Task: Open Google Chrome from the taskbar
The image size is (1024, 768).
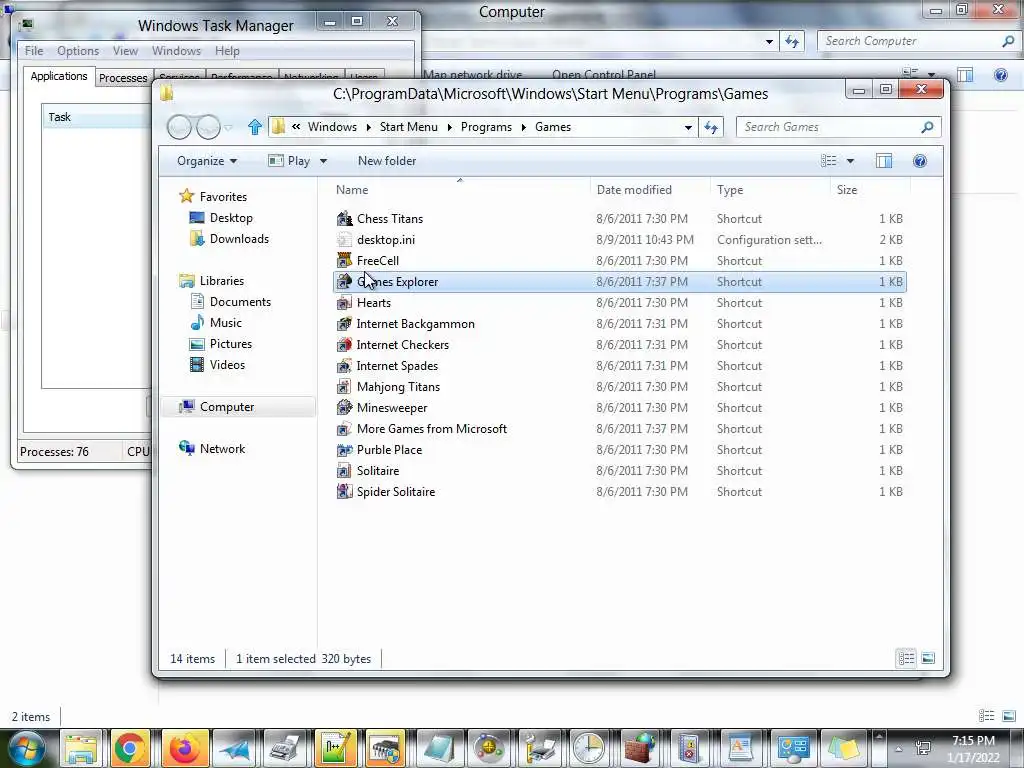Action: [130, 748]
